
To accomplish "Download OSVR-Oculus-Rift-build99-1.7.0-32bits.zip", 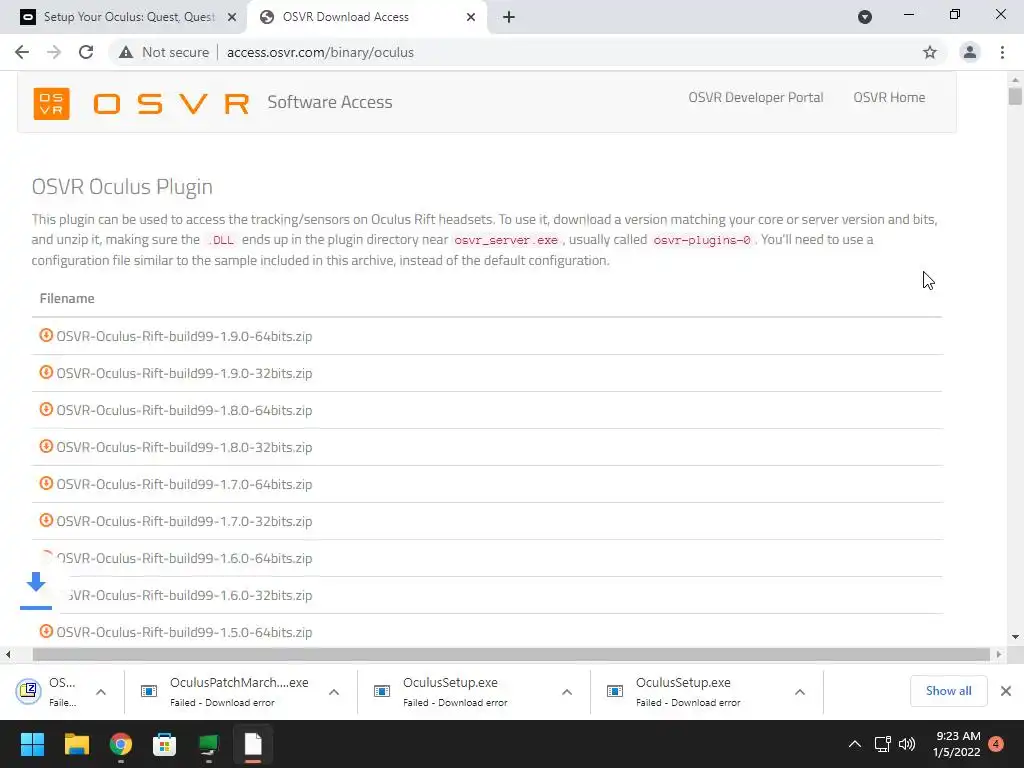I will click(x=184, y=521).
